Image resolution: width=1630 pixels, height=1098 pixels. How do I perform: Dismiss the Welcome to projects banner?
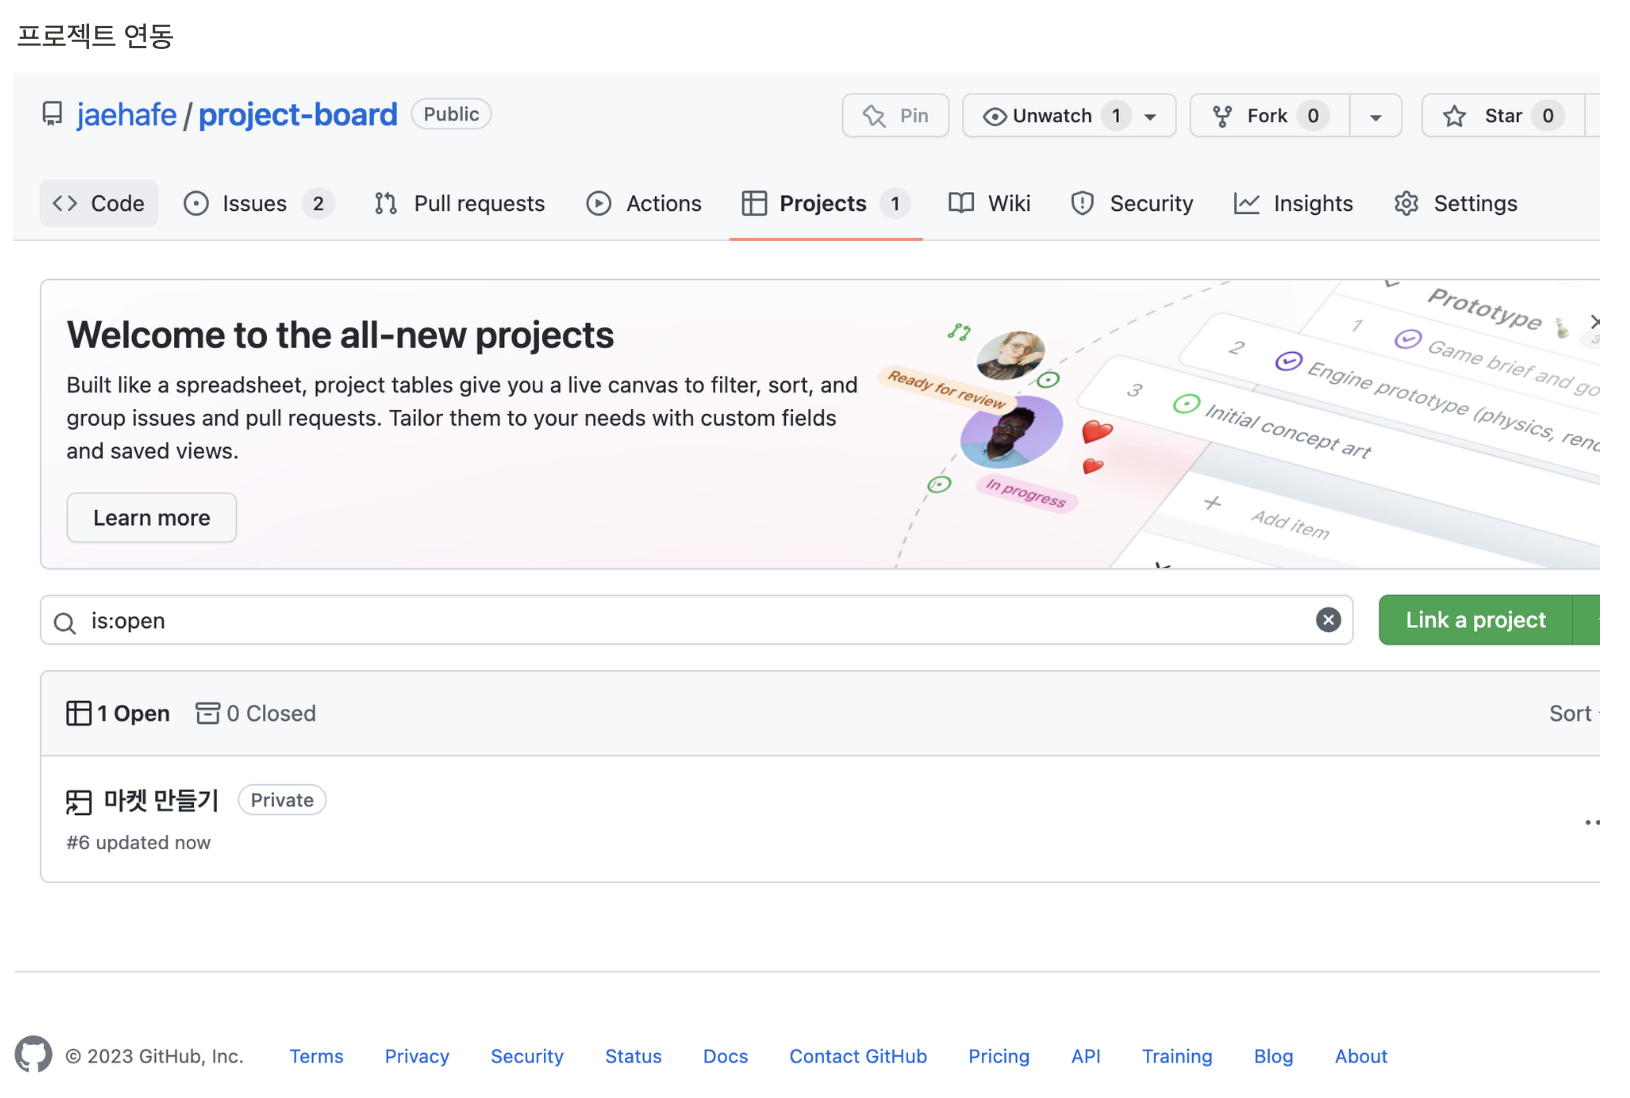point(1593,321)
